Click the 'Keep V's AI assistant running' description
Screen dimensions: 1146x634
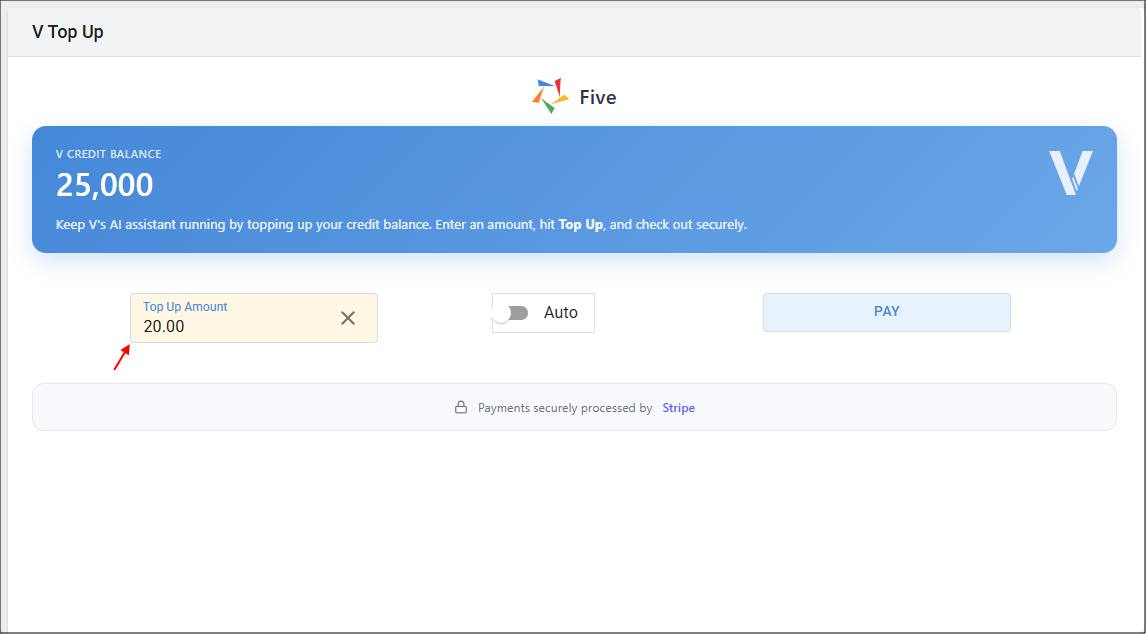click(x=401, y=224)
